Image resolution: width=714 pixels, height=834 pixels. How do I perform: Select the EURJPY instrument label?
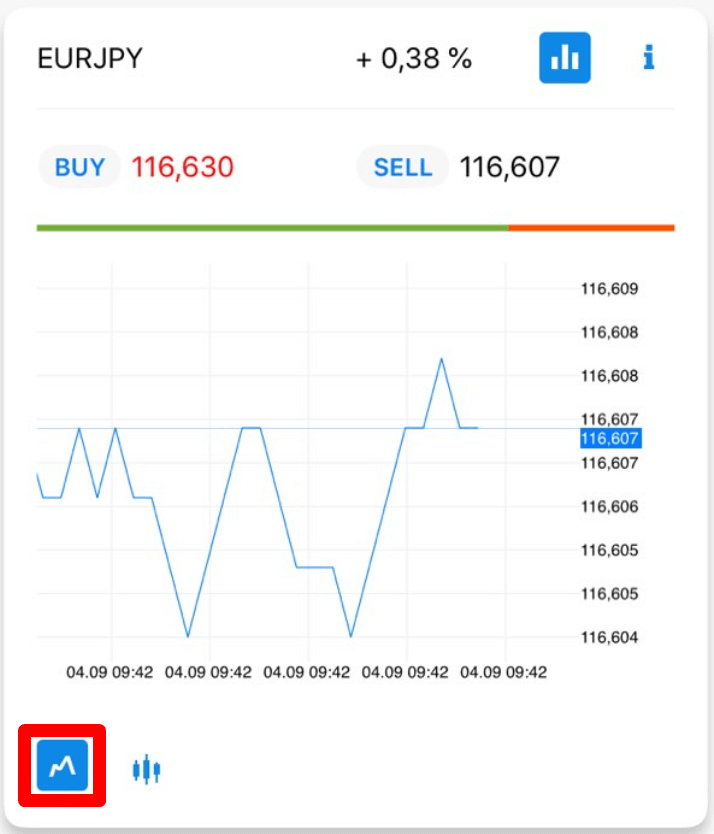[x=90, y=58]
